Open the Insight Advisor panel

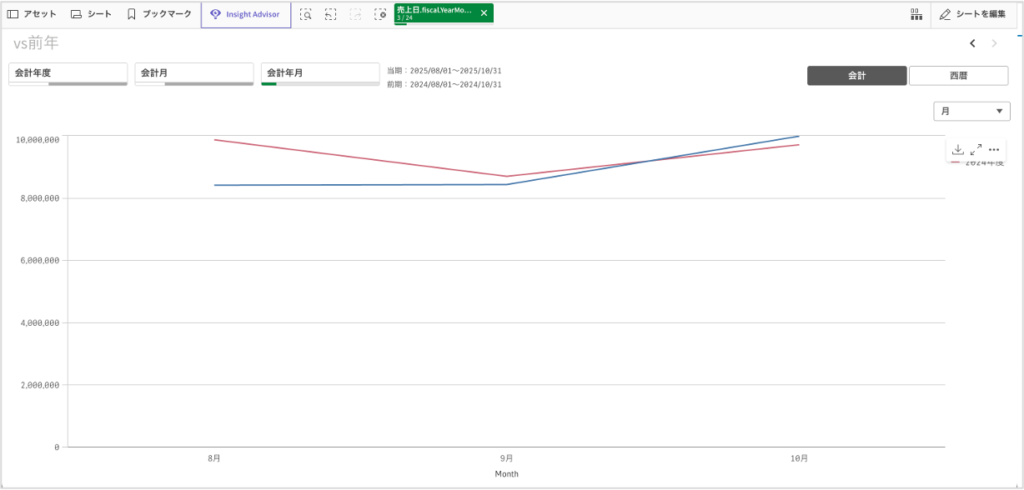point(246,14)
